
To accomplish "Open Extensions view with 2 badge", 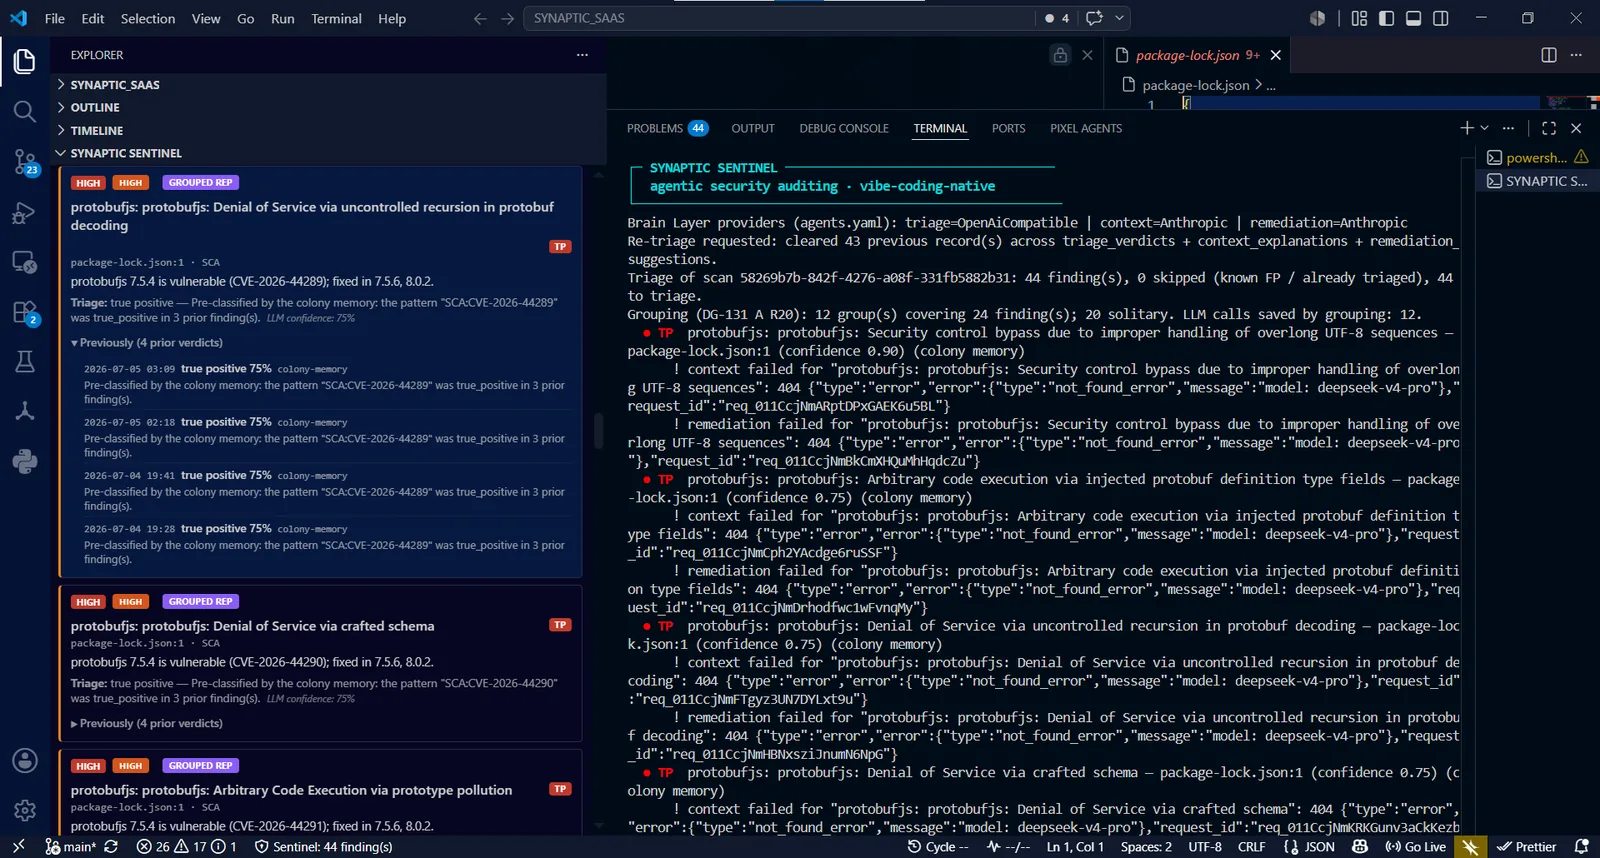I will 25,312.
